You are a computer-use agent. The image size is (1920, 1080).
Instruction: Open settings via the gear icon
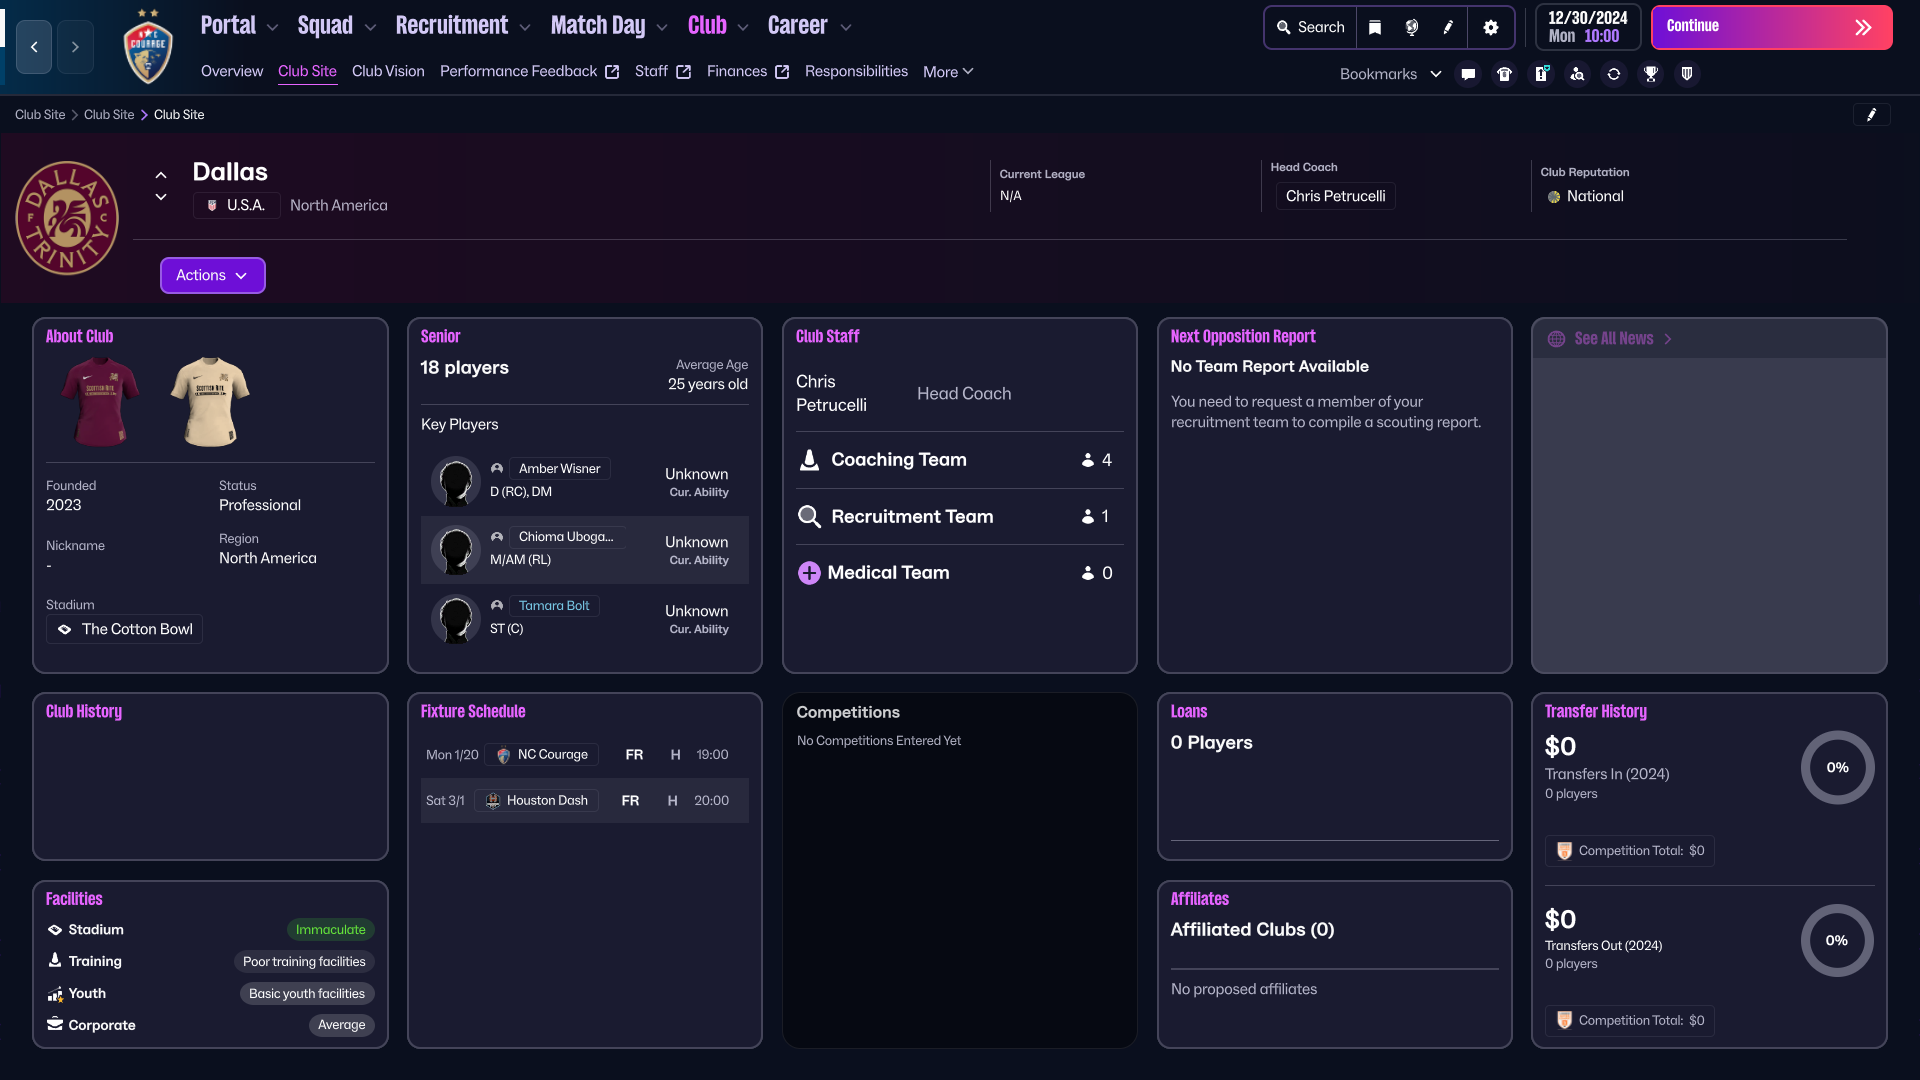point(1490,27)
